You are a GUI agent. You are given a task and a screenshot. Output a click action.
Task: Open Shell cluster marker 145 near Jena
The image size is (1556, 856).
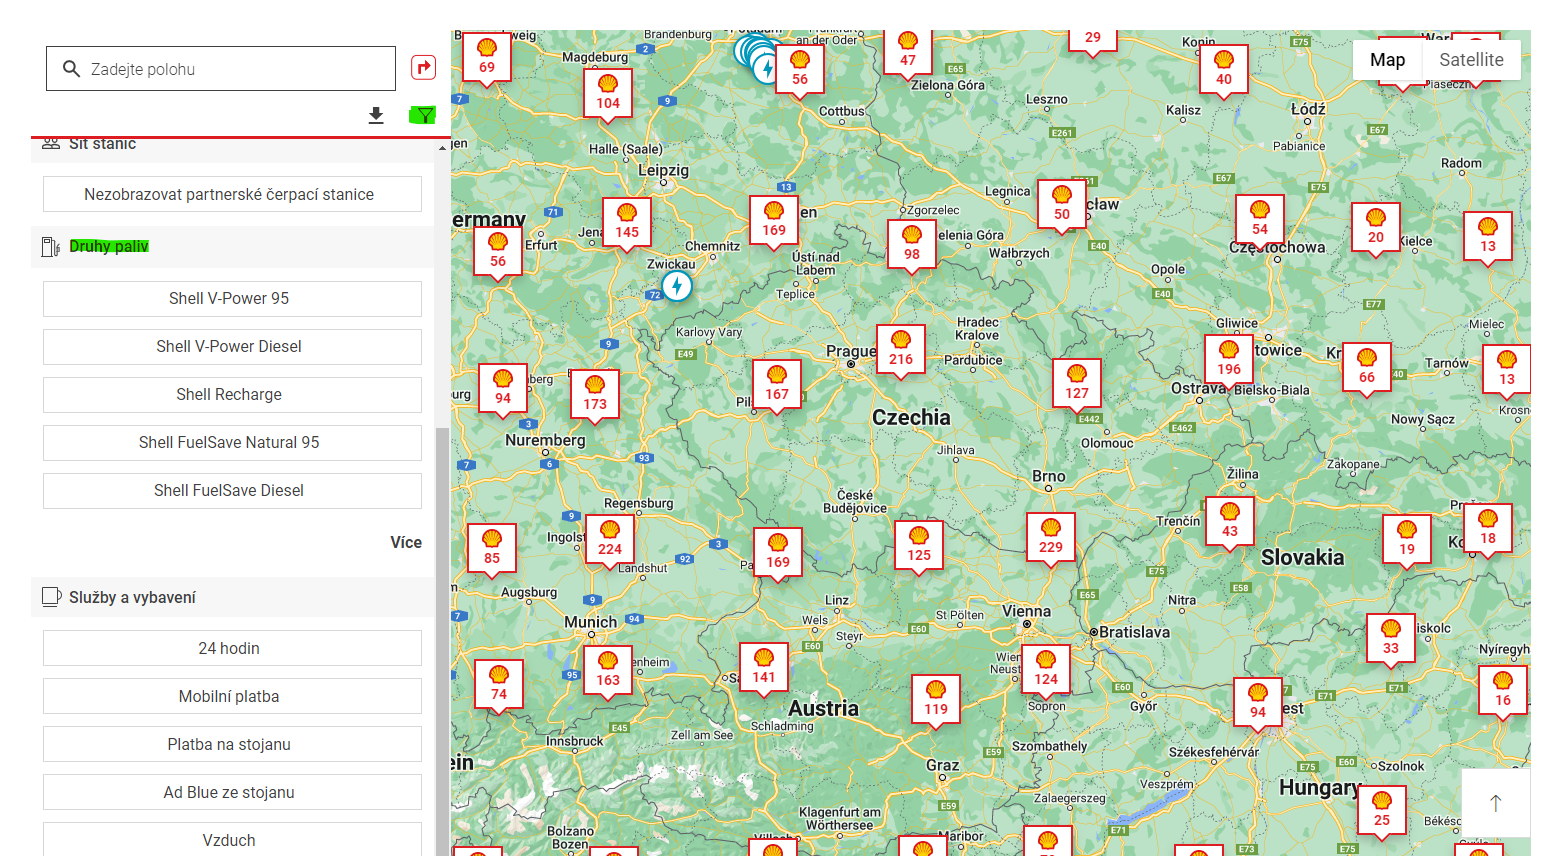[x=627, y=223]
